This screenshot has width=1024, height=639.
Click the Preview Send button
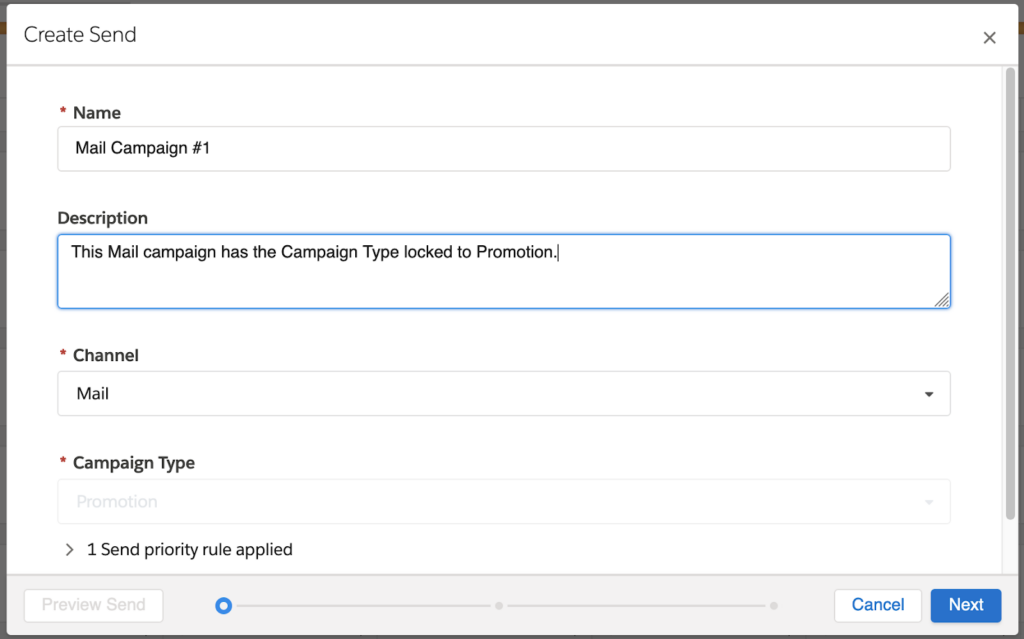[93, 605]
